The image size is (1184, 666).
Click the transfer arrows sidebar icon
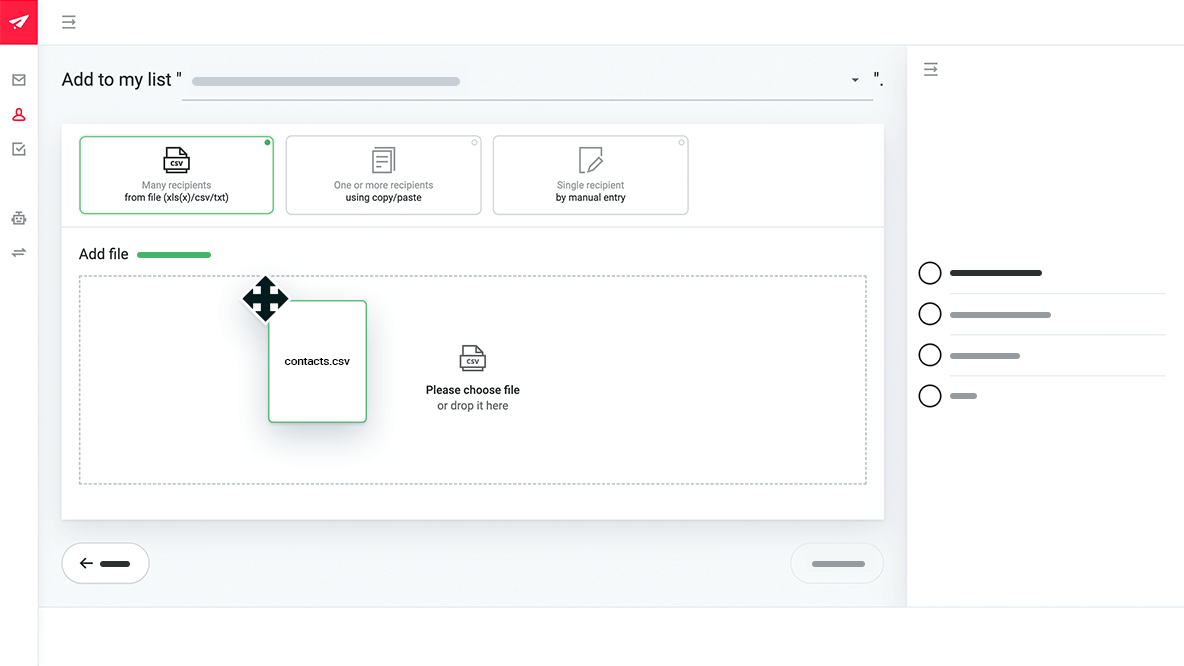coord(18,253)
